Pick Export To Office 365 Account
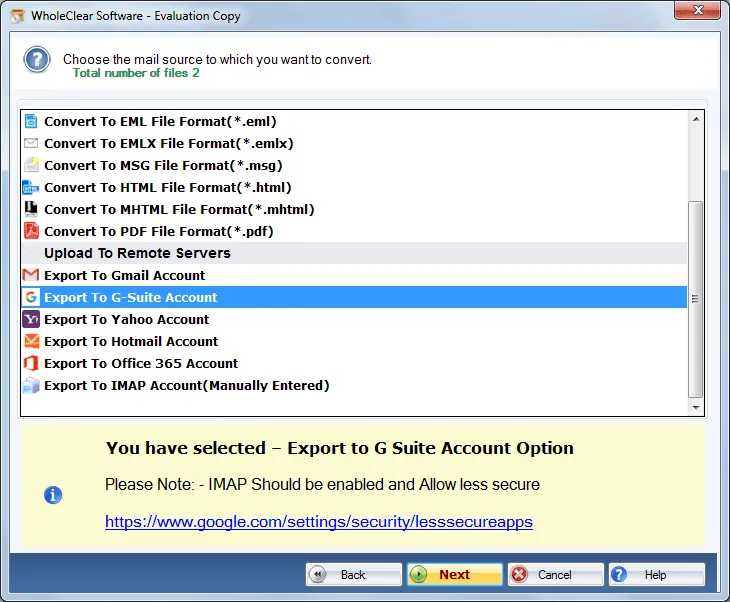The width and height of the screenshot is (730, 602). pyautogui.click(x=354, y=363)
